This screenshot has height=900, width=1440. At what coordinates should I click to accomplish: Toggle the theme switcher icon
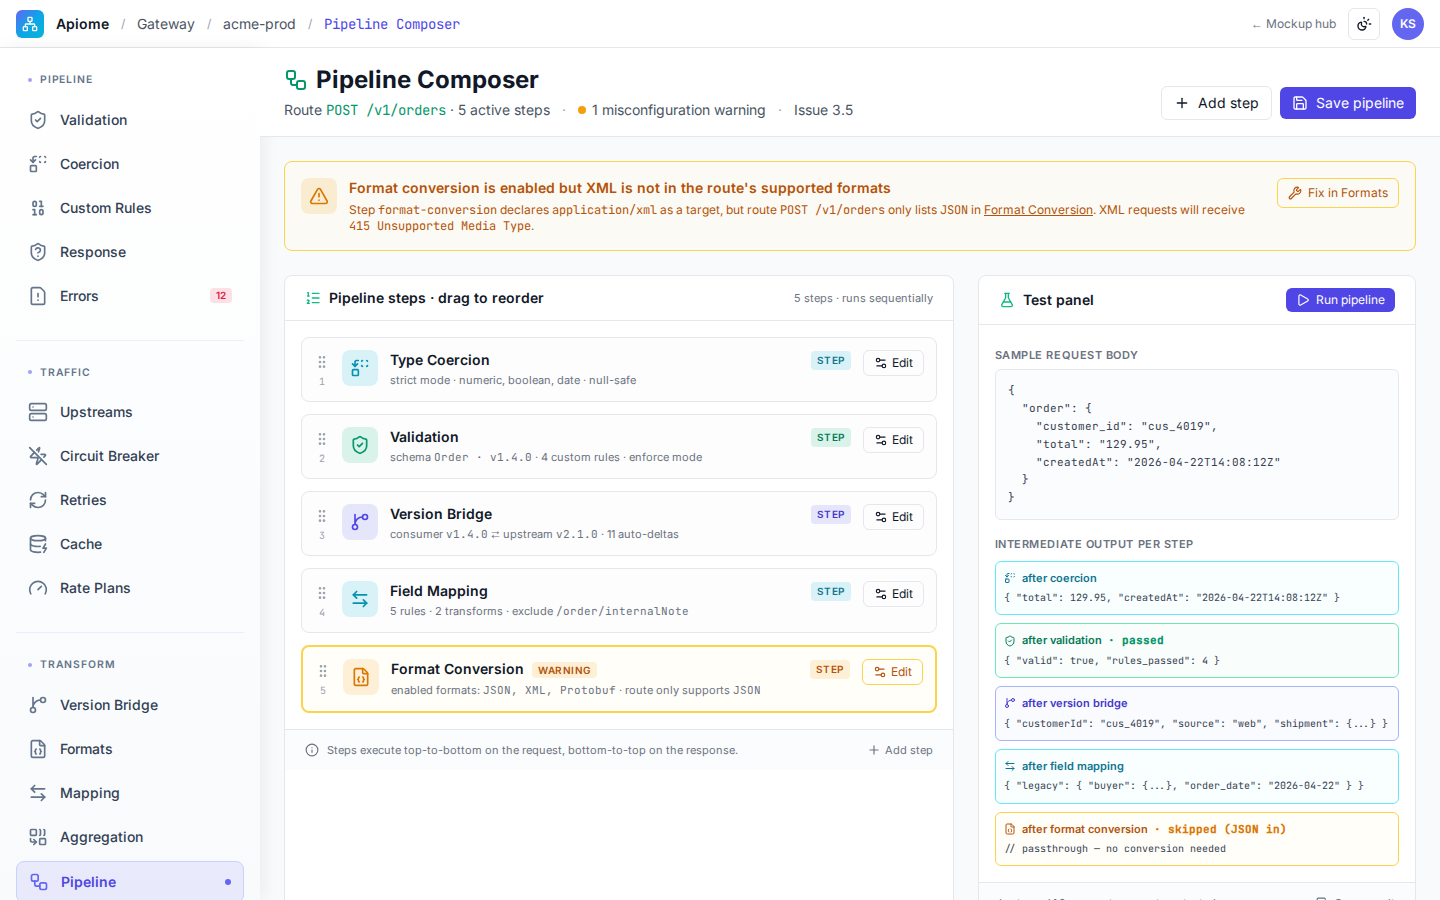pyautogui.click(x=1364, y=24)
